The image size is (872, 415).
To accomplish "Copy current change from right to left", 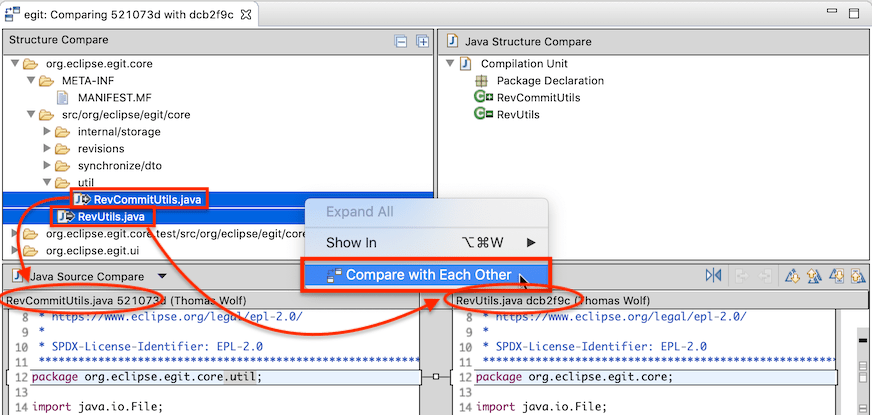I will (x=765, y=275).
